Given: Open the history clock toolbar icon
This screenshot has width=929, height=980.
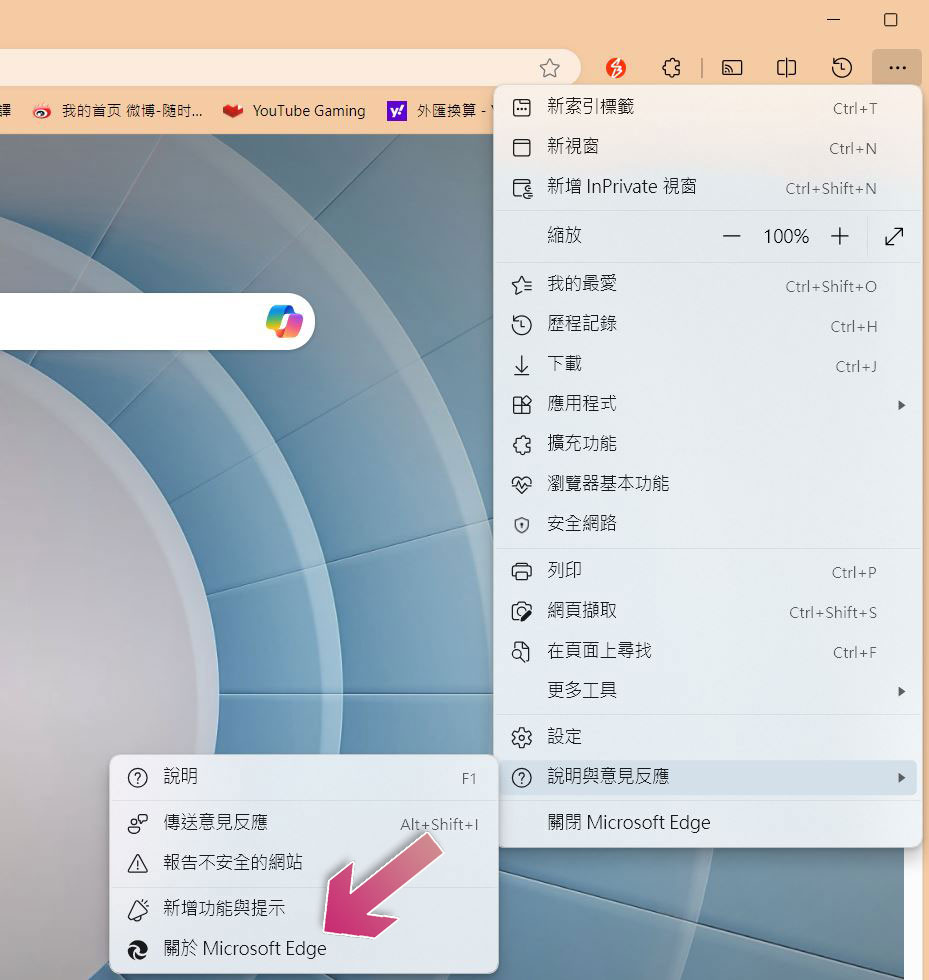Looking at the screenshot, I should click(842, 68).
